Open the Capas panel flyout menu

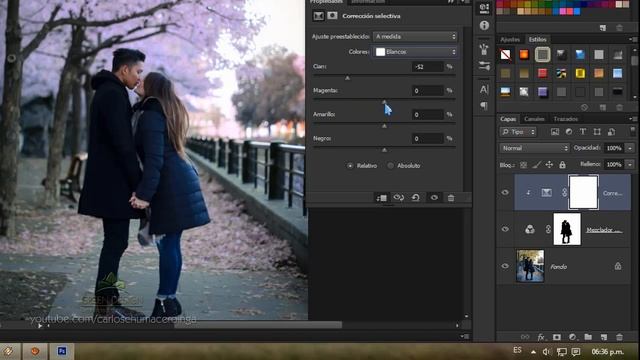[632, 119]
